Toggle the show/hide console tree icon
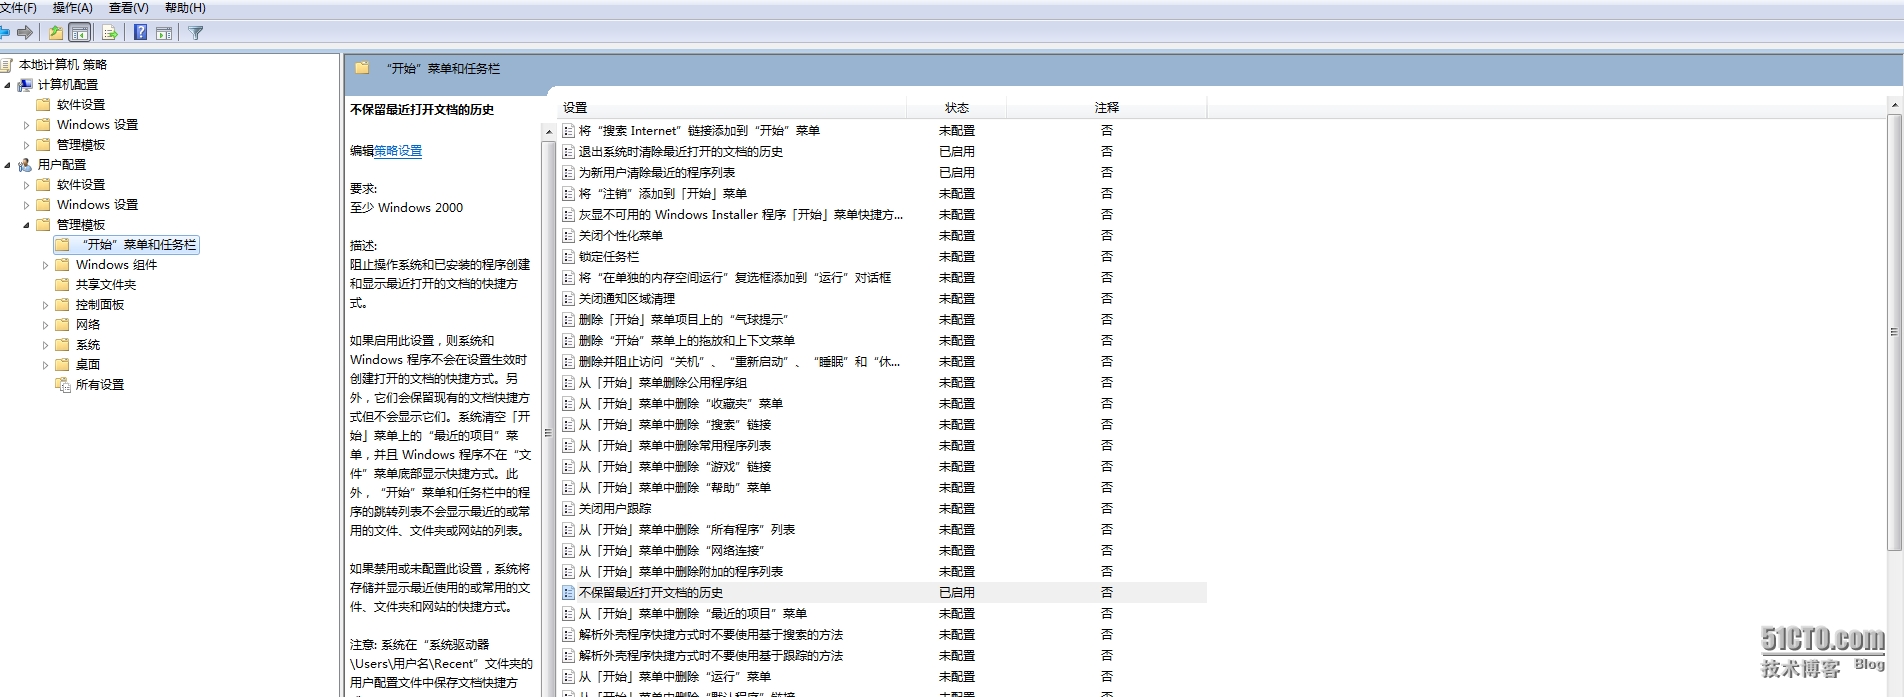The height and width of the screenshot is (697, 1904). 80,33
